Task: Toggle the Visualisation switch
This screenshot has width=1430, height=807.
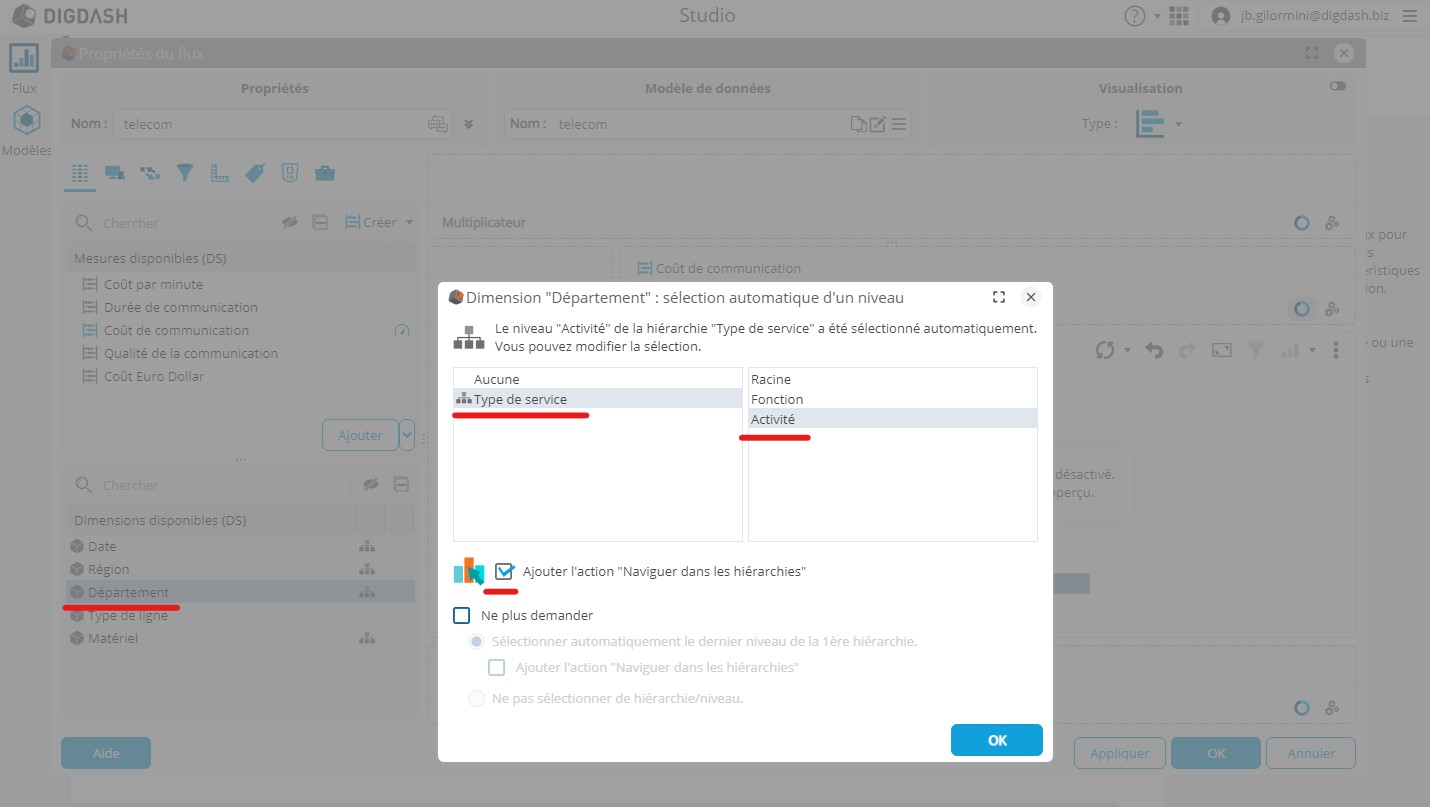Action: (x=1337, y=87)
